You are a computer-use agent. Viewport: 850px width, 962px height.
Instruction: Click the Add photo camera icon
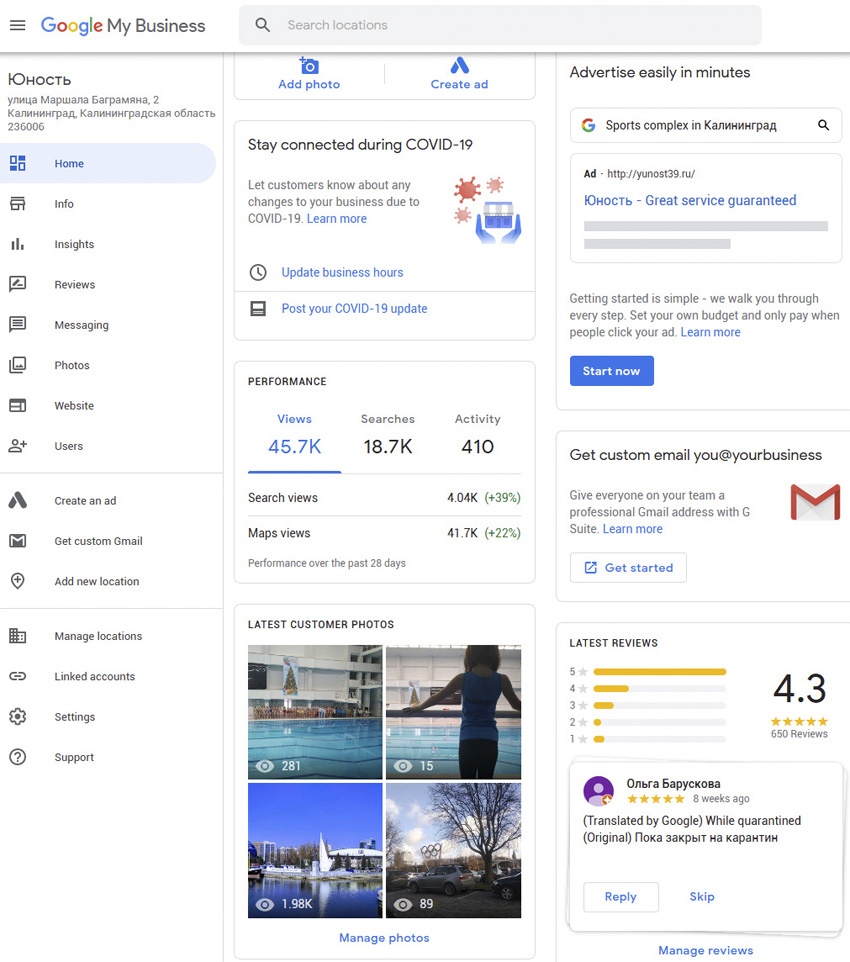click(x=309, y=65)
